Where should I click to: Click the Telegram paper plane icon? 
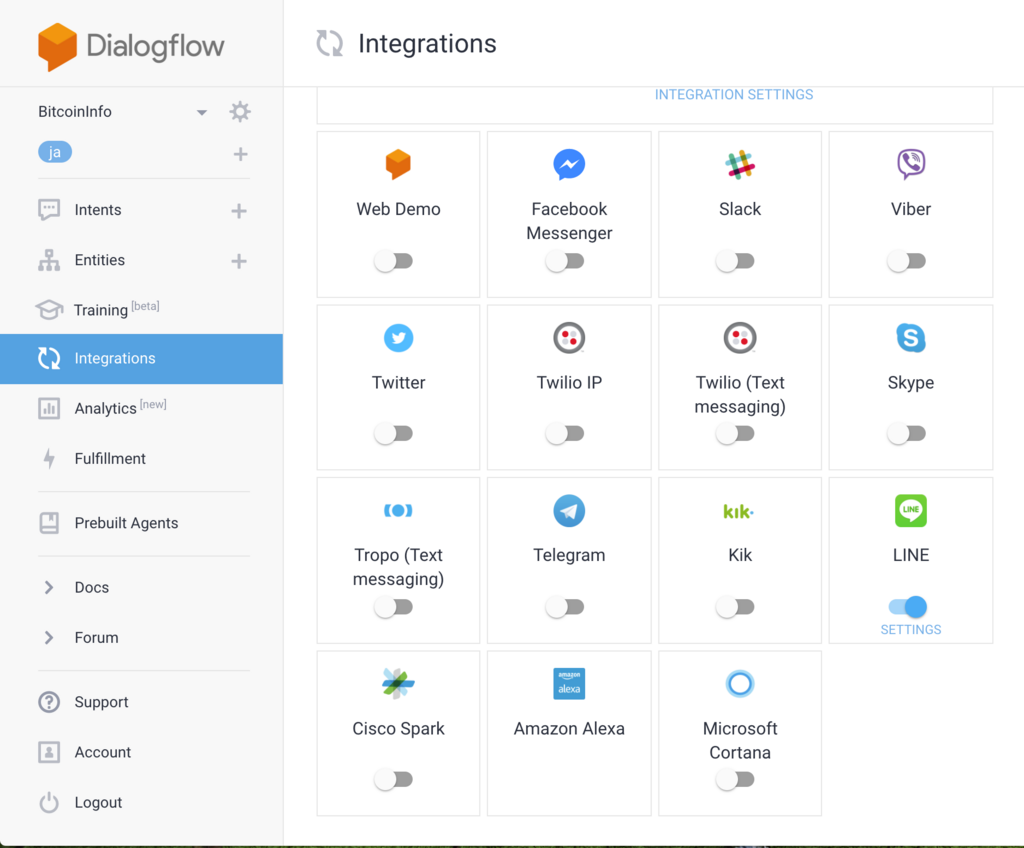569,511
